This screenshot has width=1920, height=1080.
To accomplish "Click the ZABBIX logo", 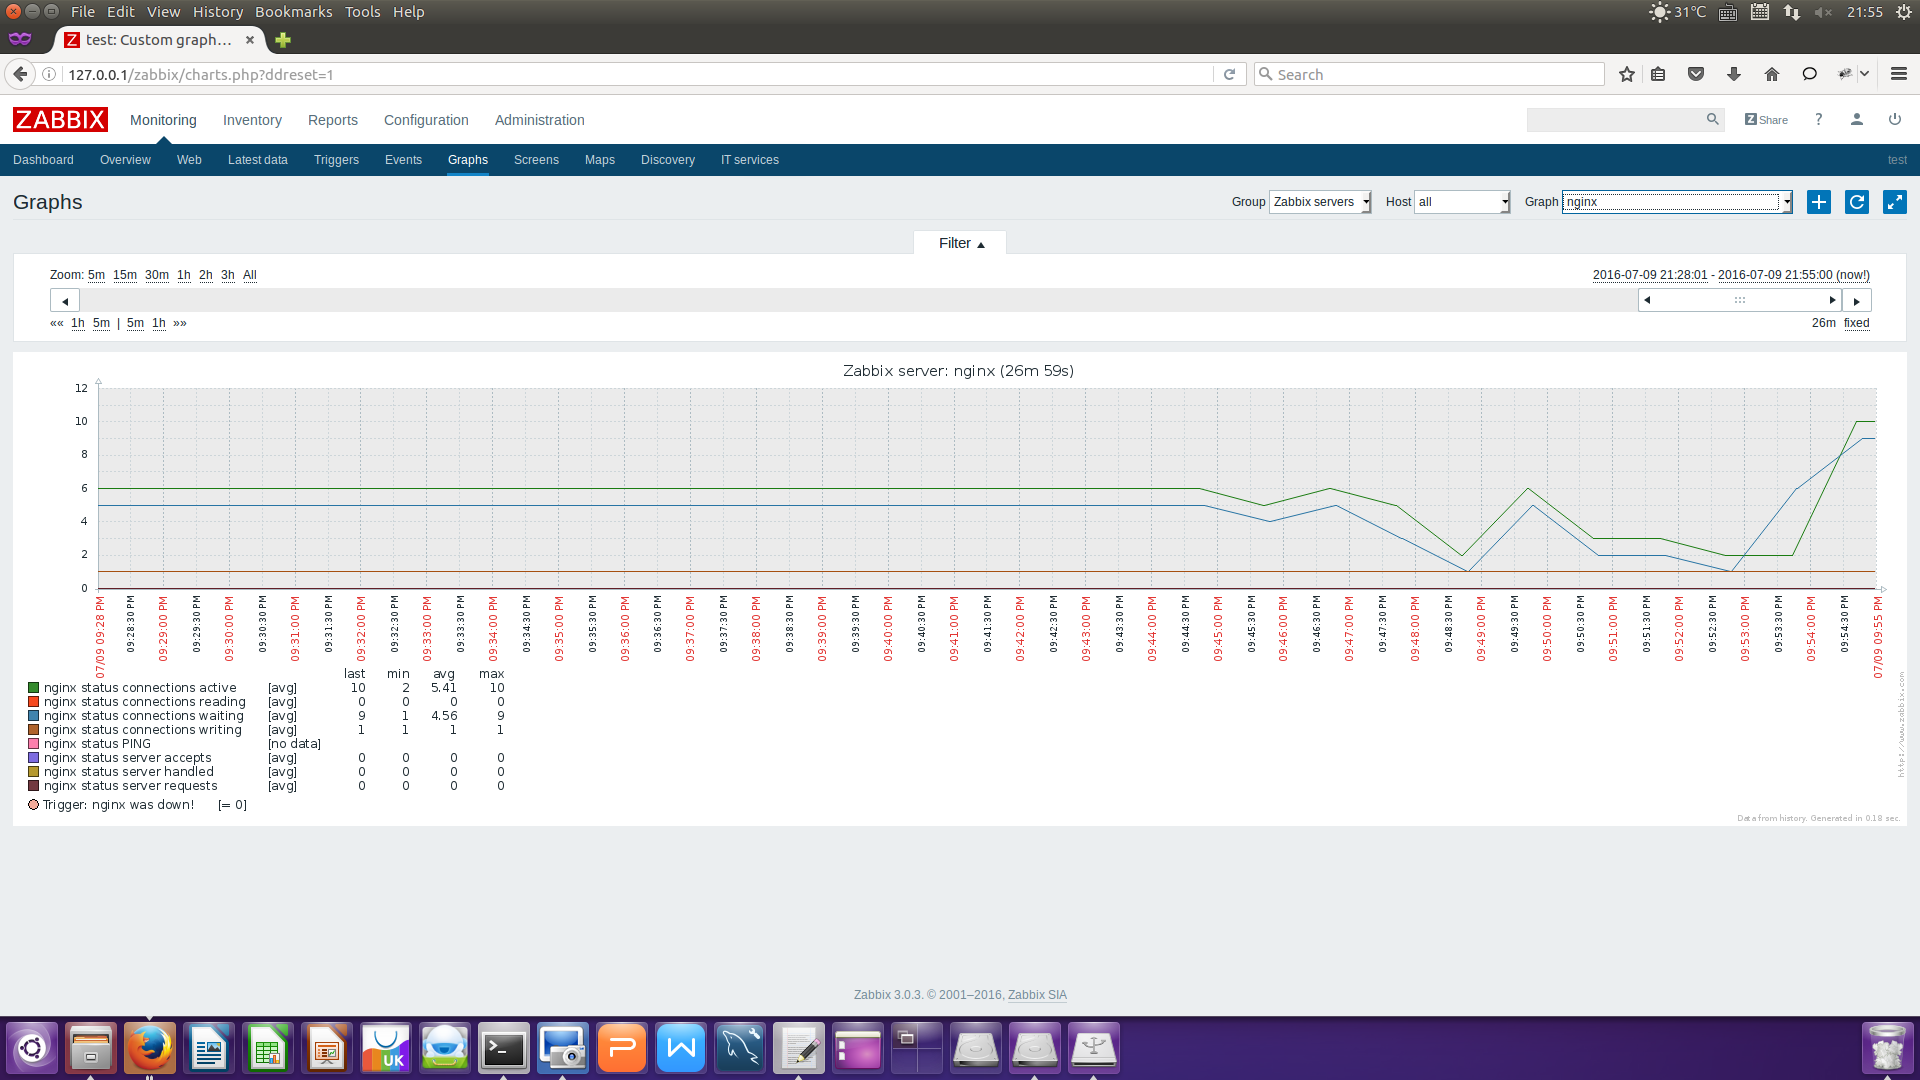I will [x=60, y=120].
